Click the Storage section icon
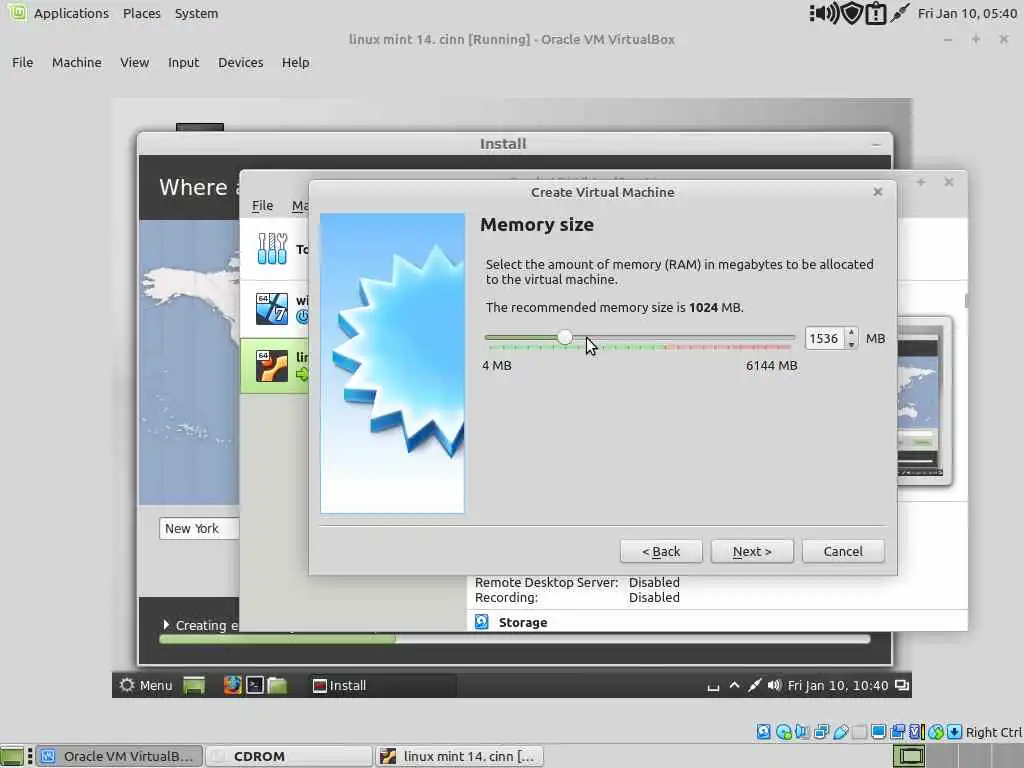The width and height of the screenshot is (1024, 768). 481,622
